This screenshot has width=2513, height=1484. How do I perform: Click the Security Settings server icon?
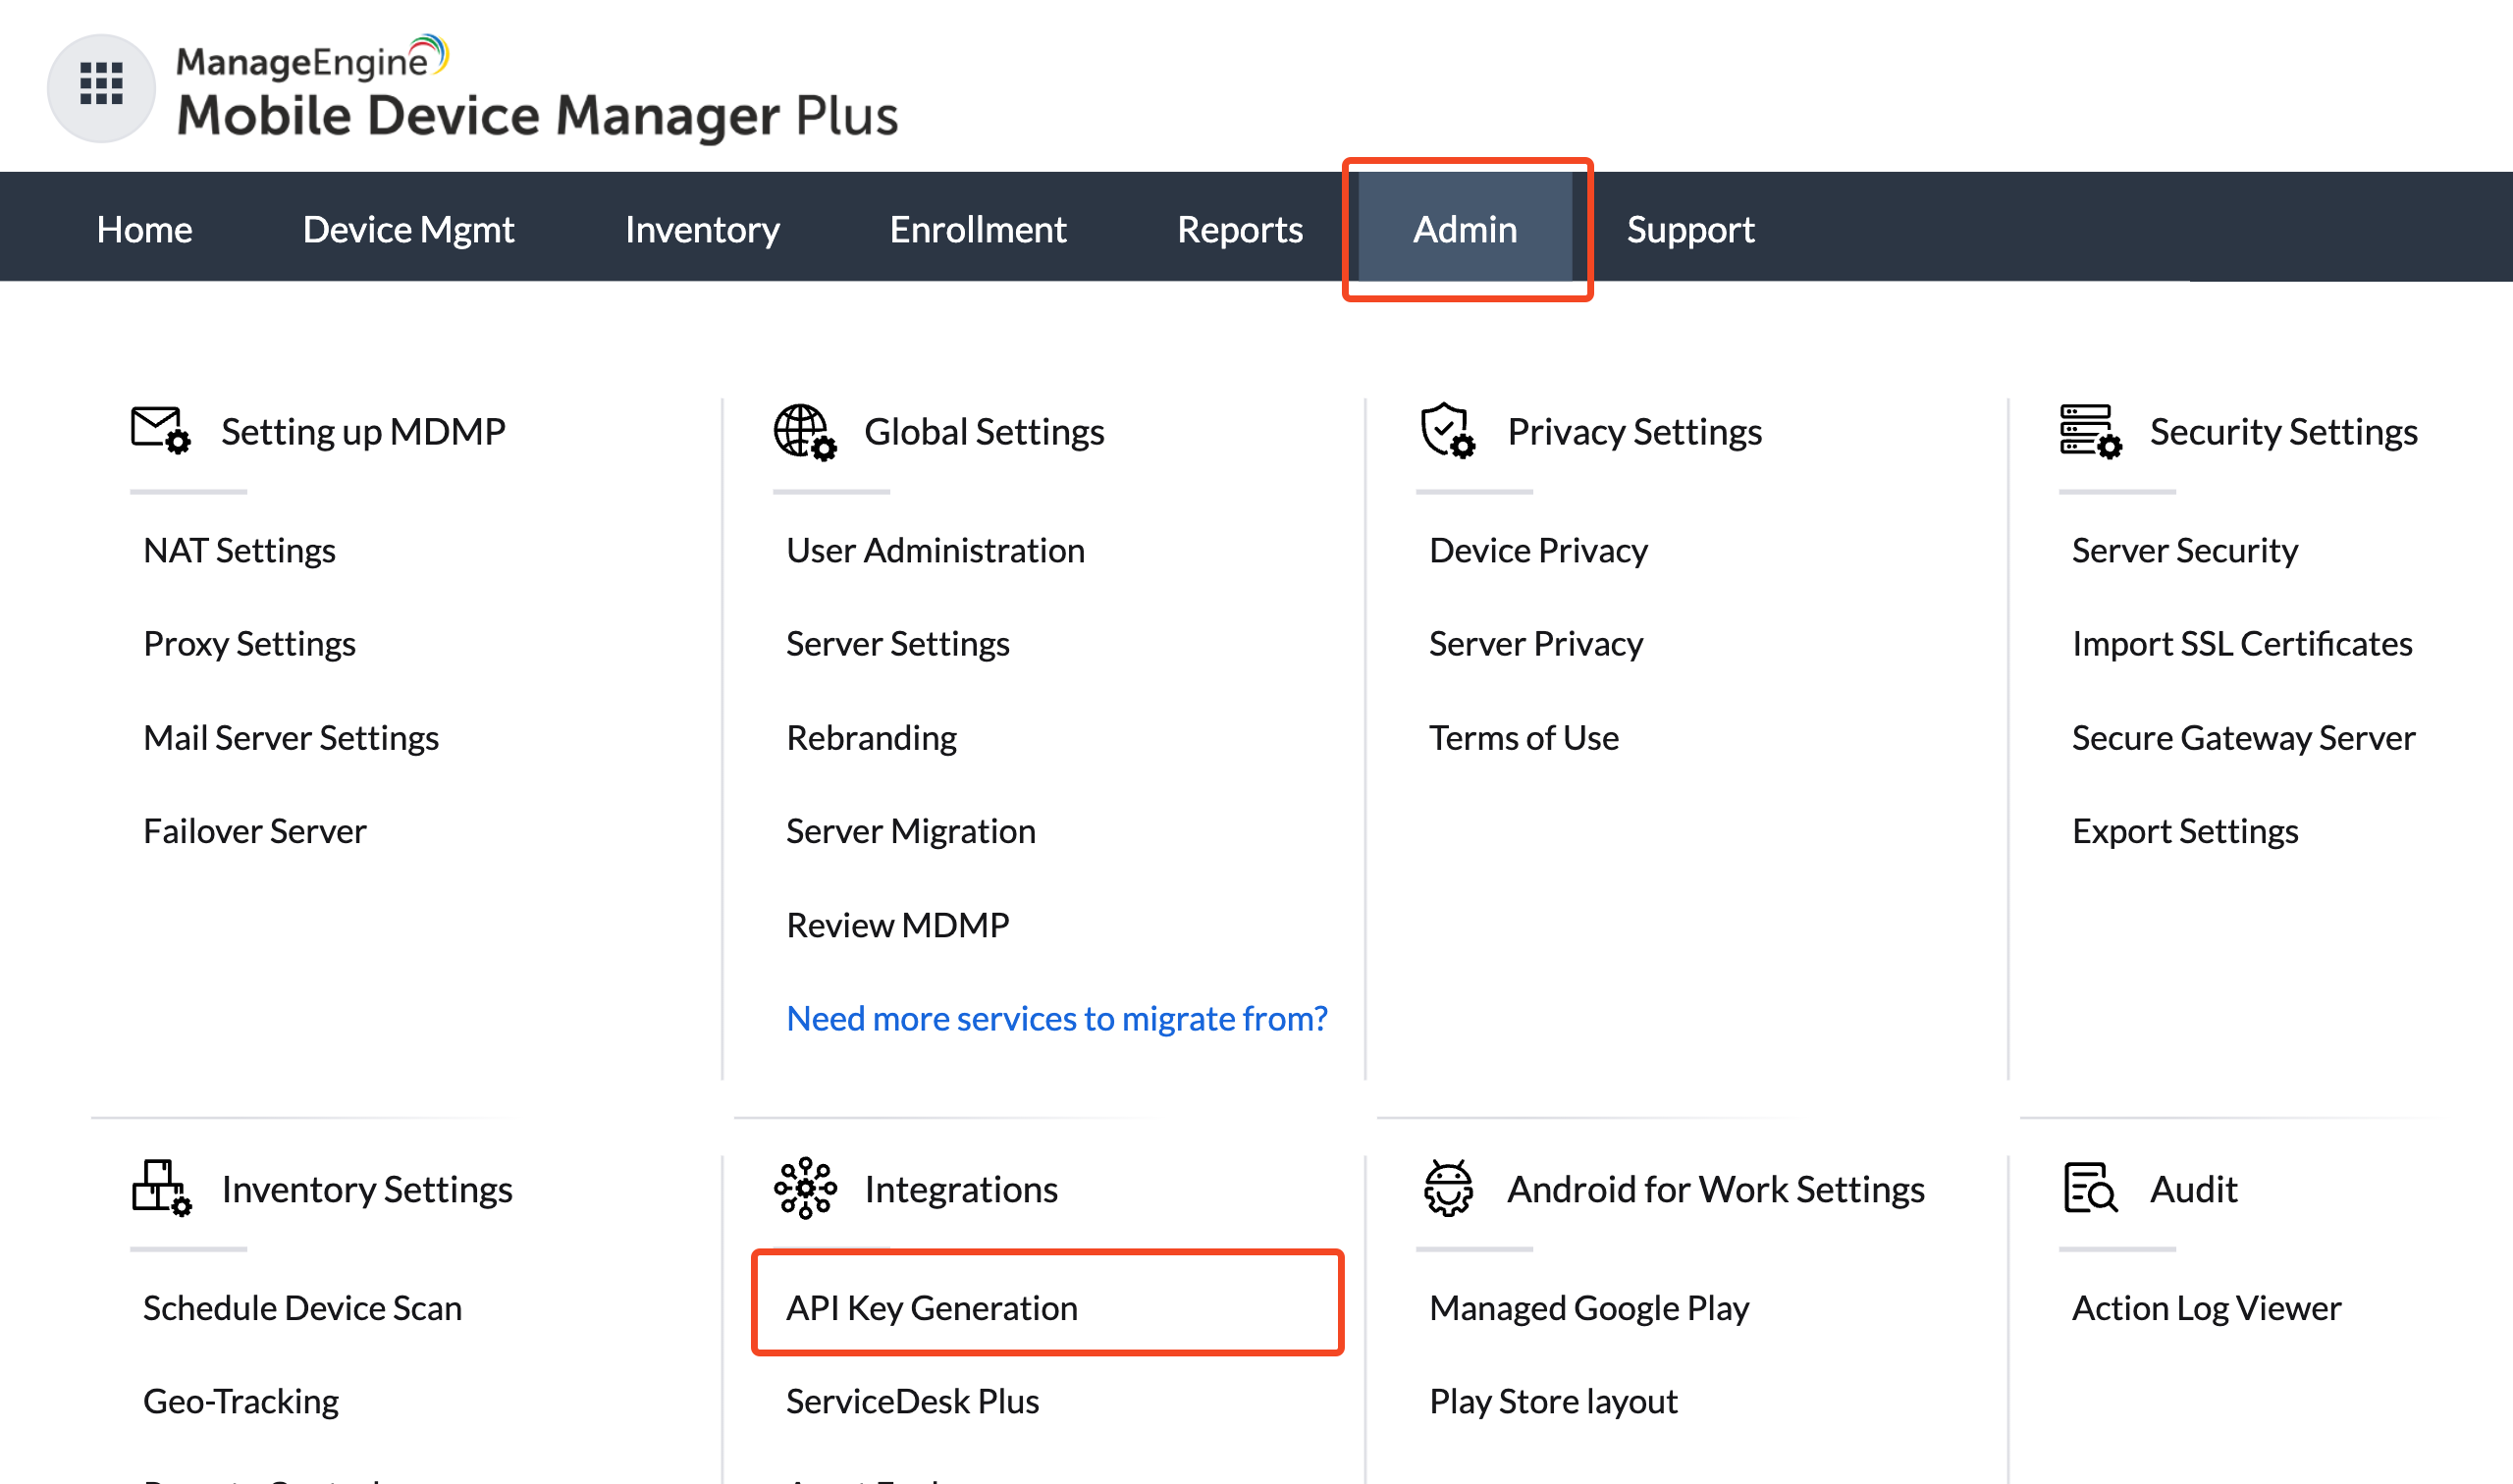[2090, 431]
